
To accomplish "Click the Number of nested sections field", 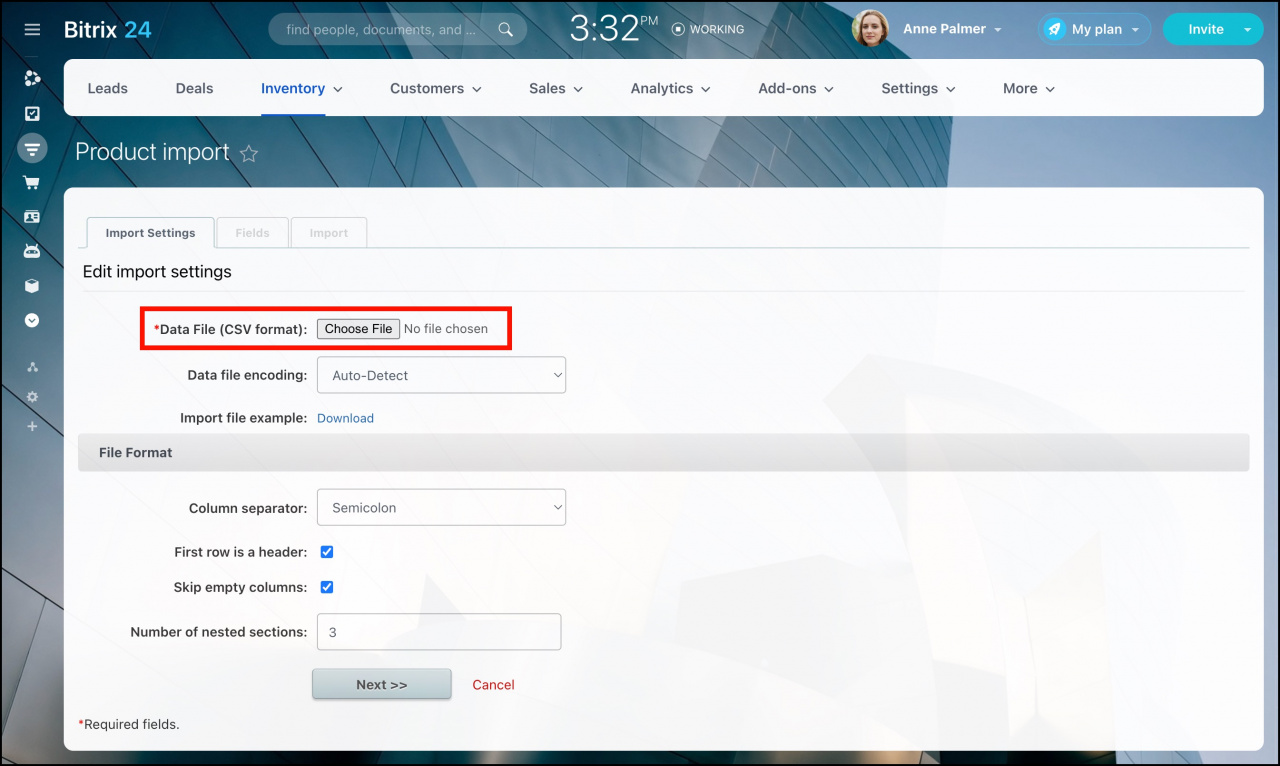I will coord(439,632).
